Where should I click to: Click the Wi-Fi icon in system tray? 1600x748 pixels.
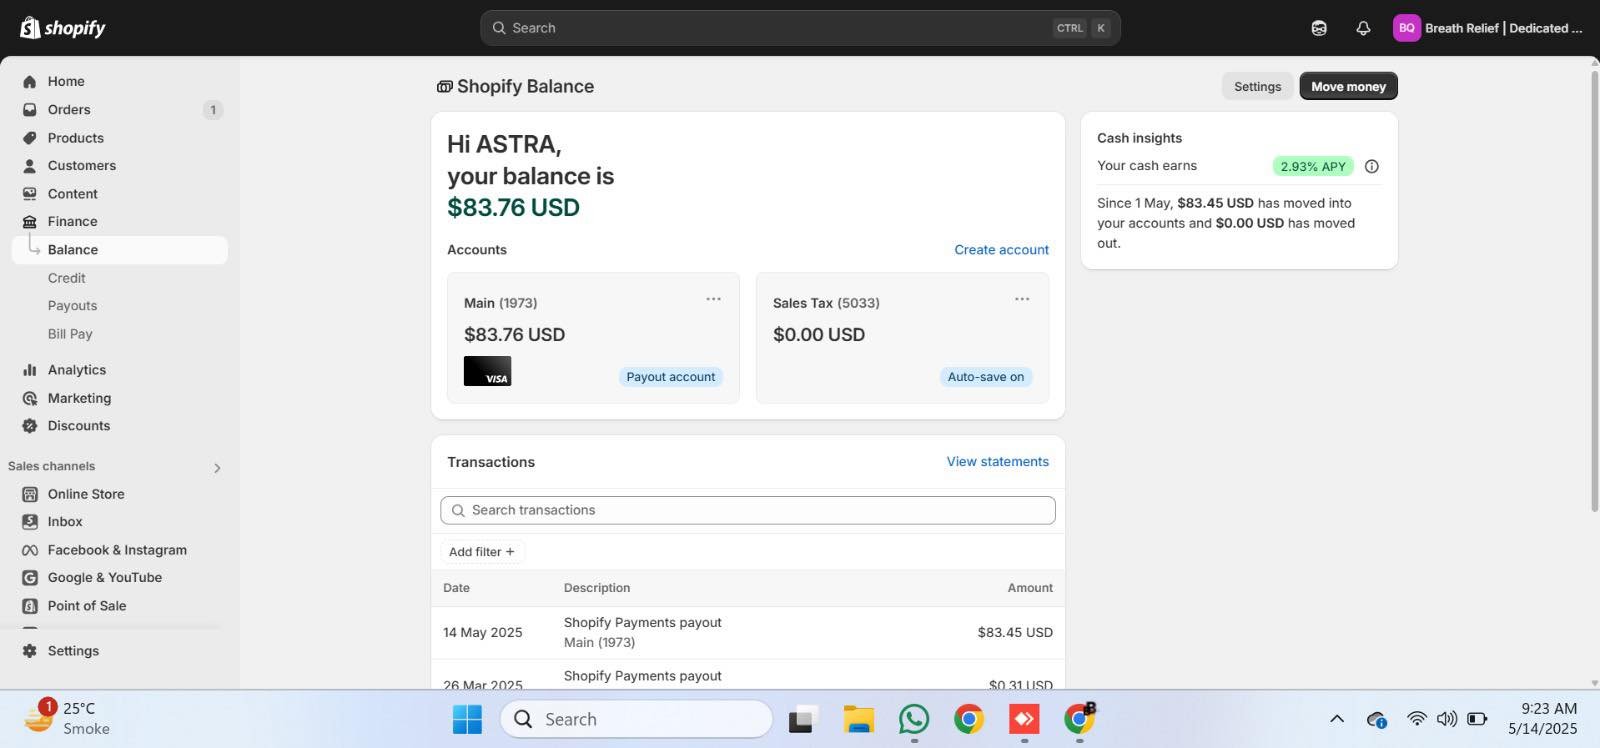1417,719
